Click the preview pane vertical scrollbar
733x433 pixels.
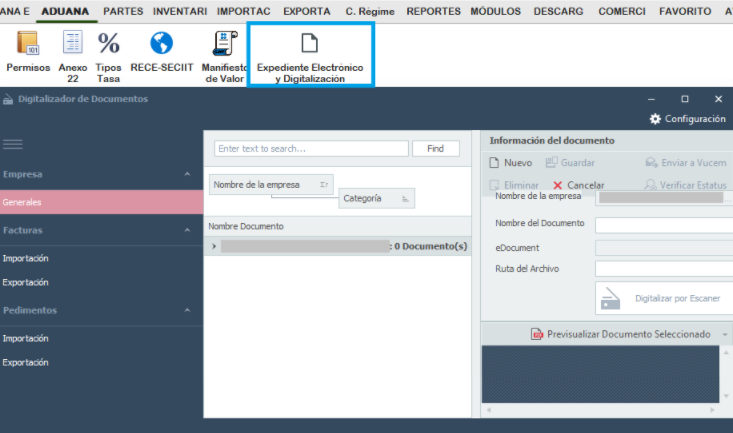tap(726, 374)
